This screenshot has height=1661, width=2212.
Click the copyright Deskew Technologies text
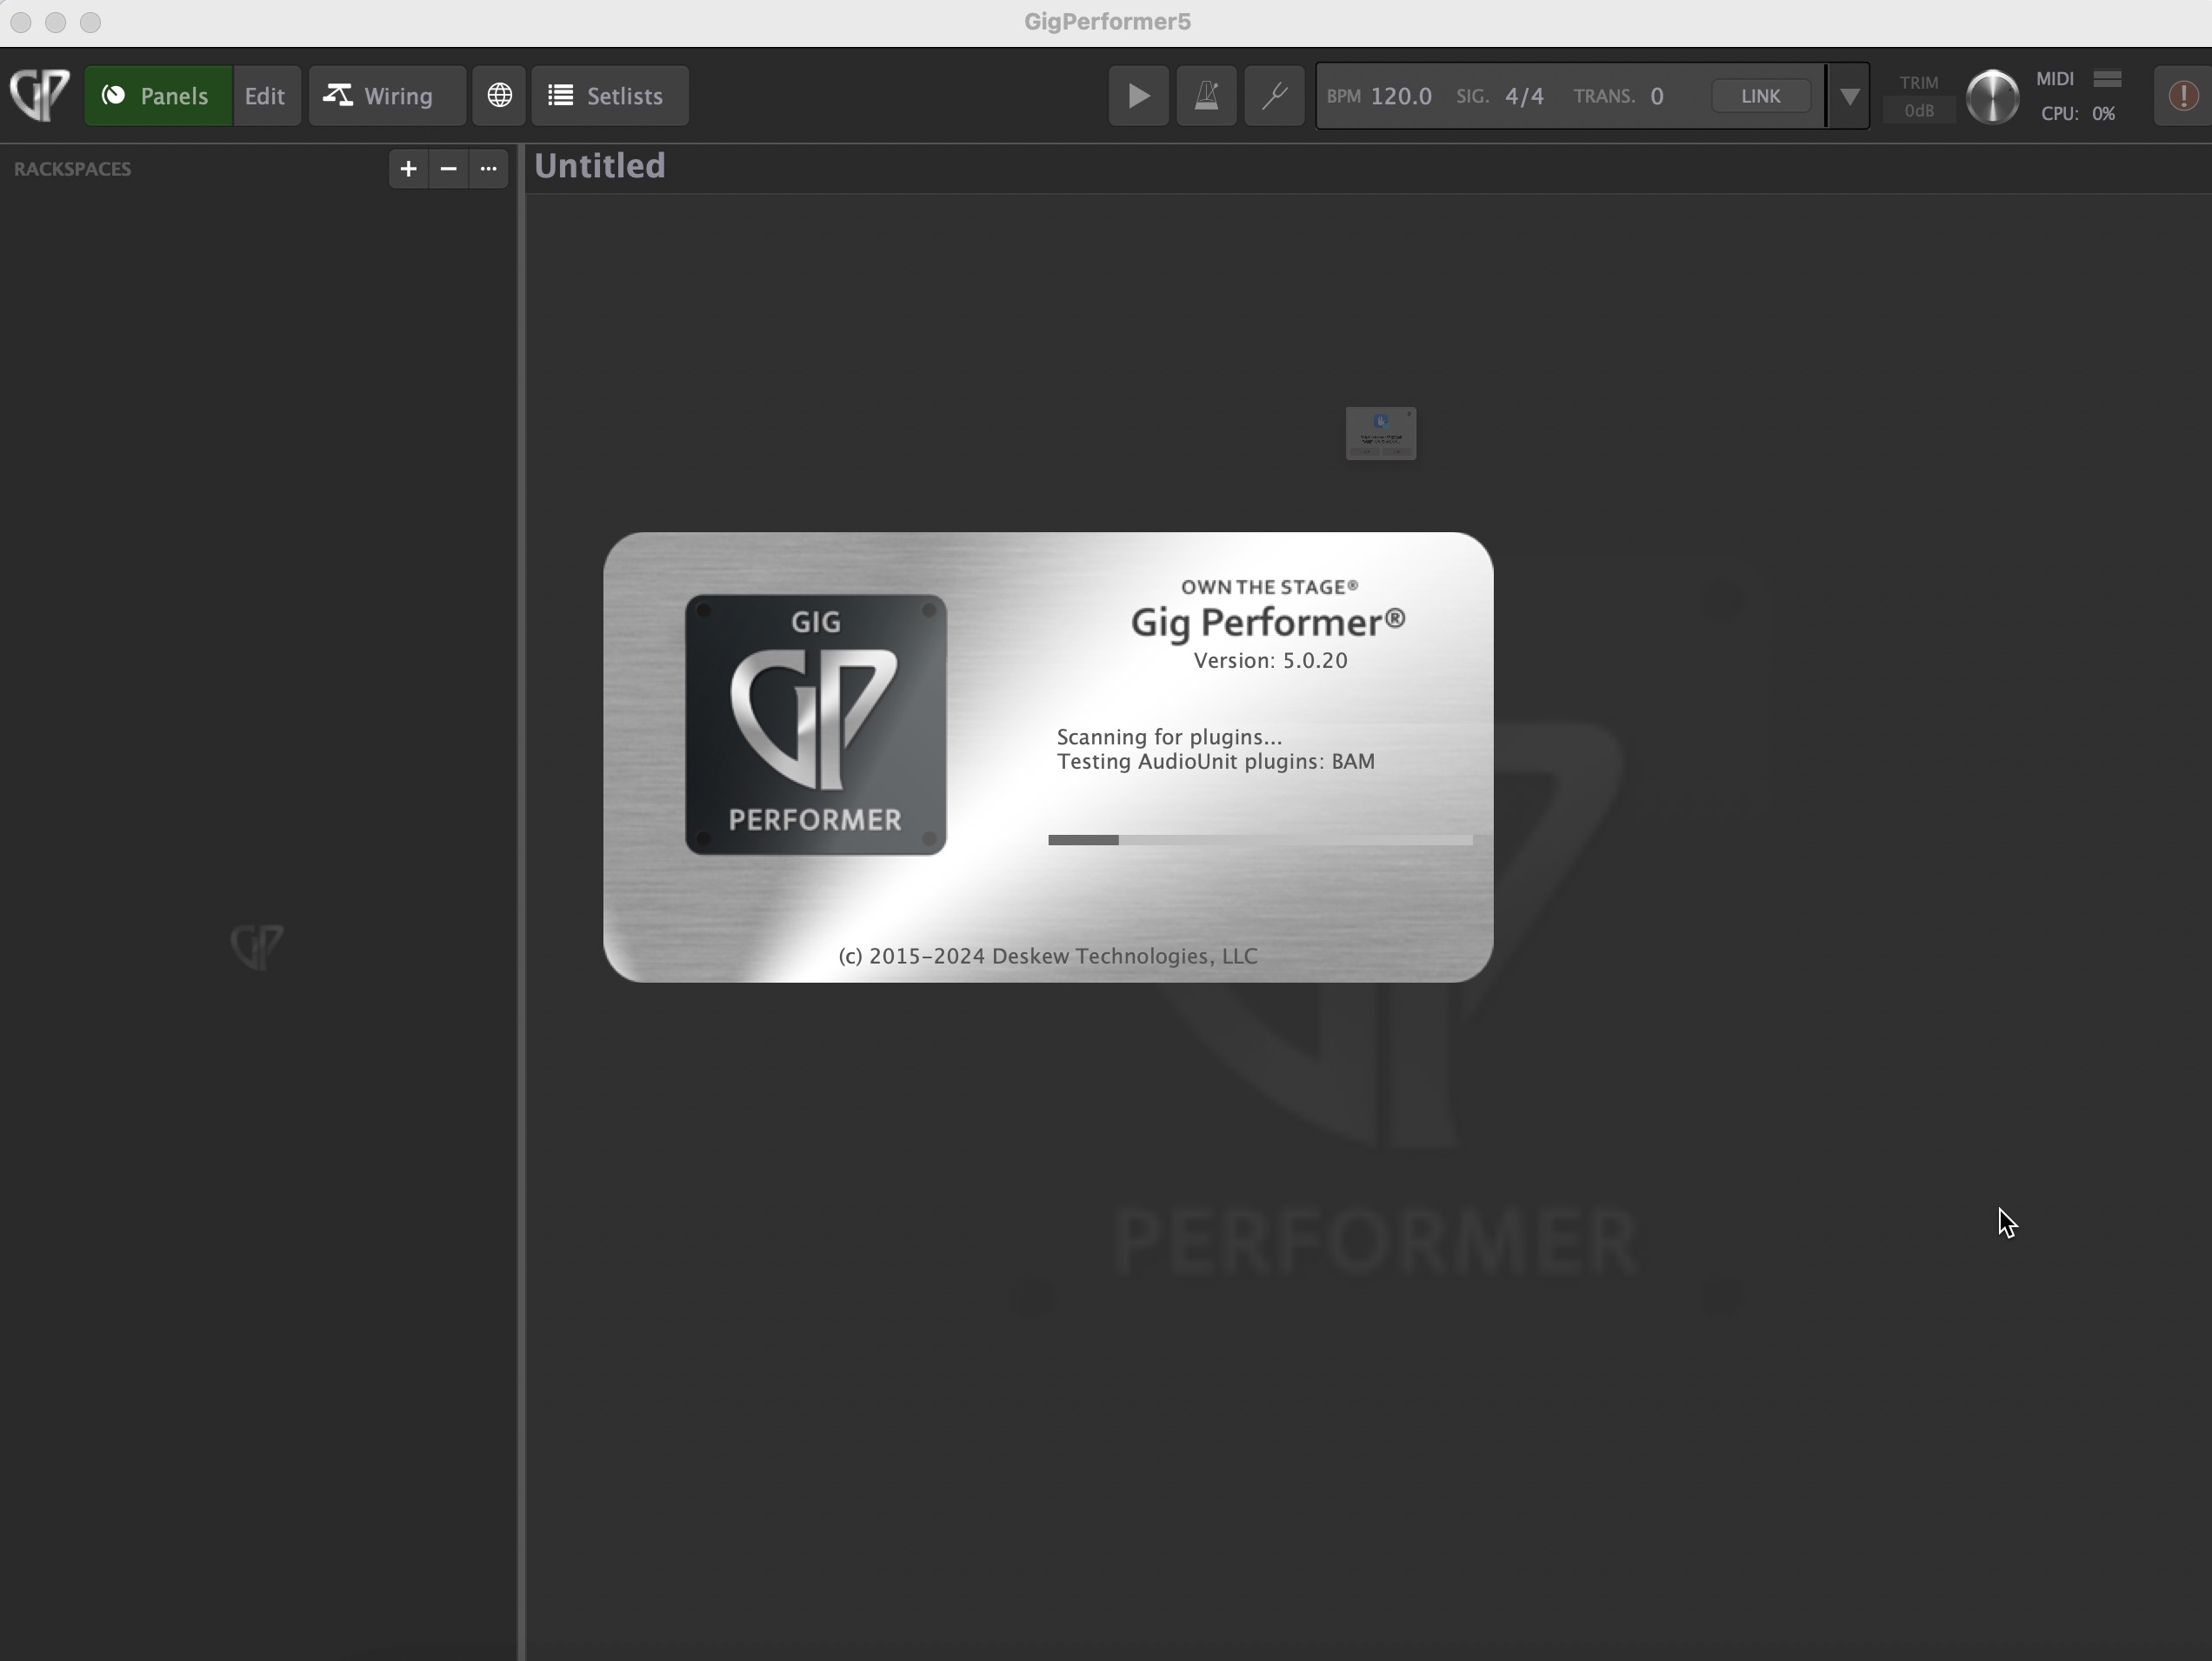pos(1048,956)
